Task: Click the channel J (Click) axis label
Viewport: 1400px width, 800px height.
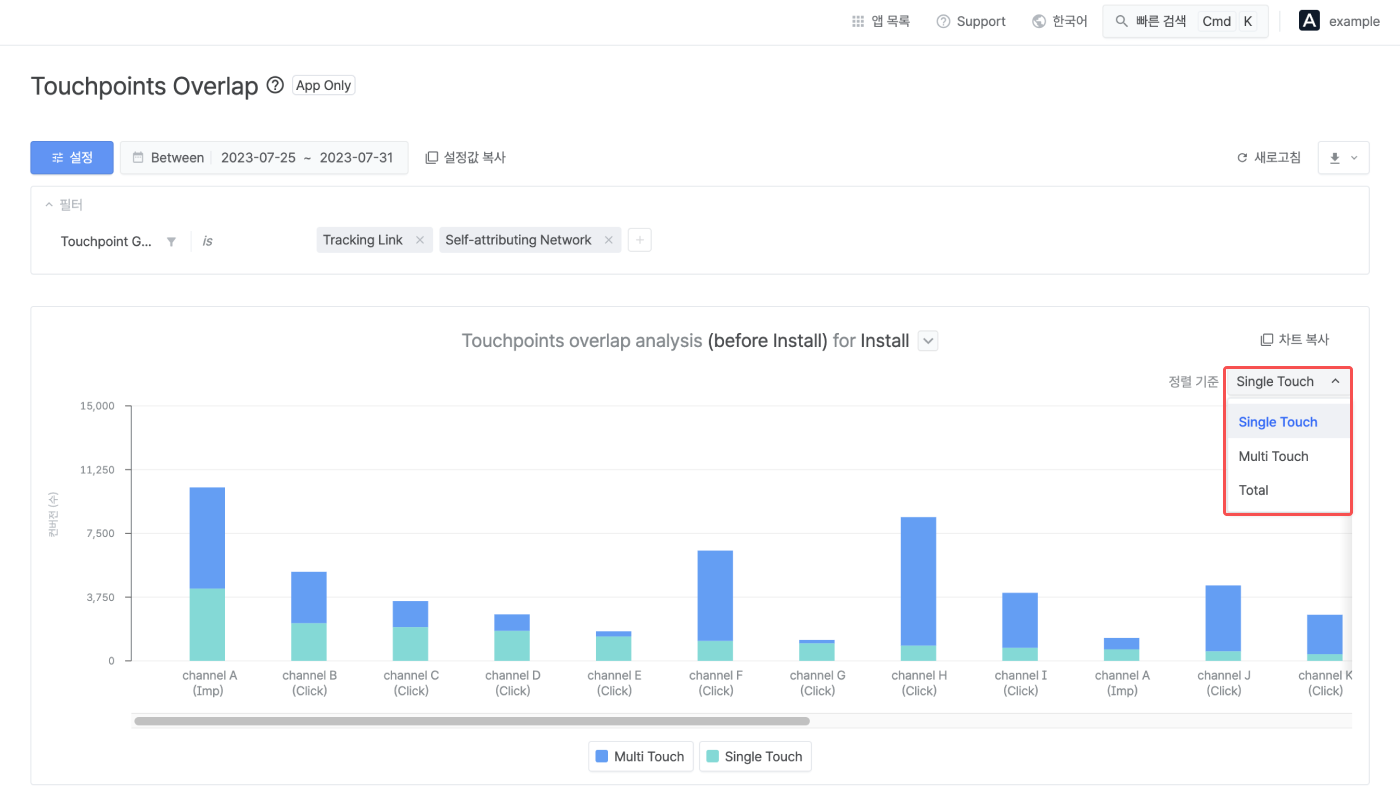Action: point(1224,683)
